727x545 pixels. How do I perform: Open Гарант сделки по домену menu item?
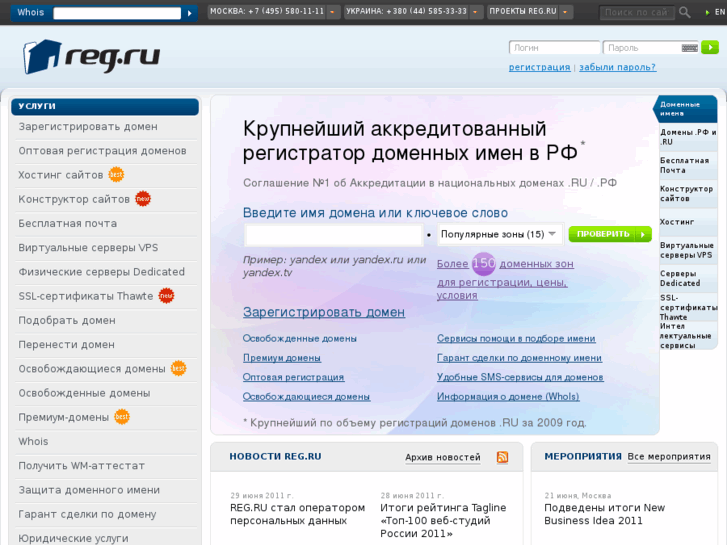tap(88, 514)
